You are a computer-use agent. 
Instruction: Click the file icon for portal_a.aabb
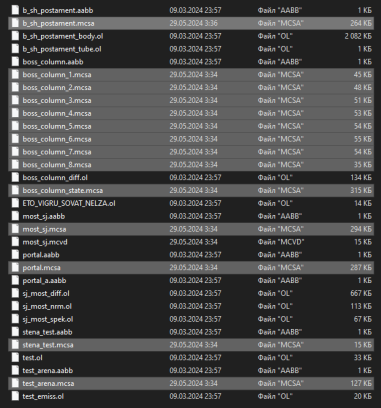(15, 281)
